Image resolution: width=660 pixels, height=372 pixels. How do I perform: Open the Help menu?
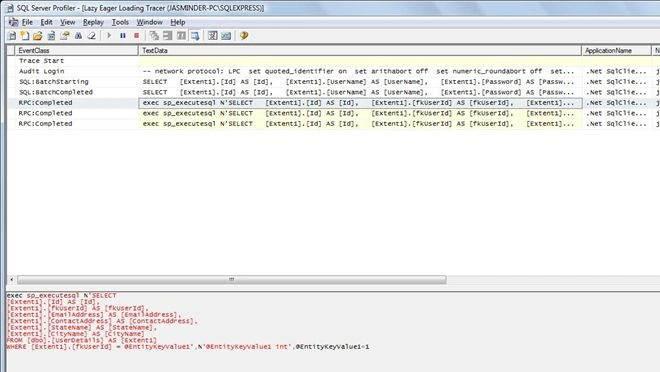[x=178, y=22]
